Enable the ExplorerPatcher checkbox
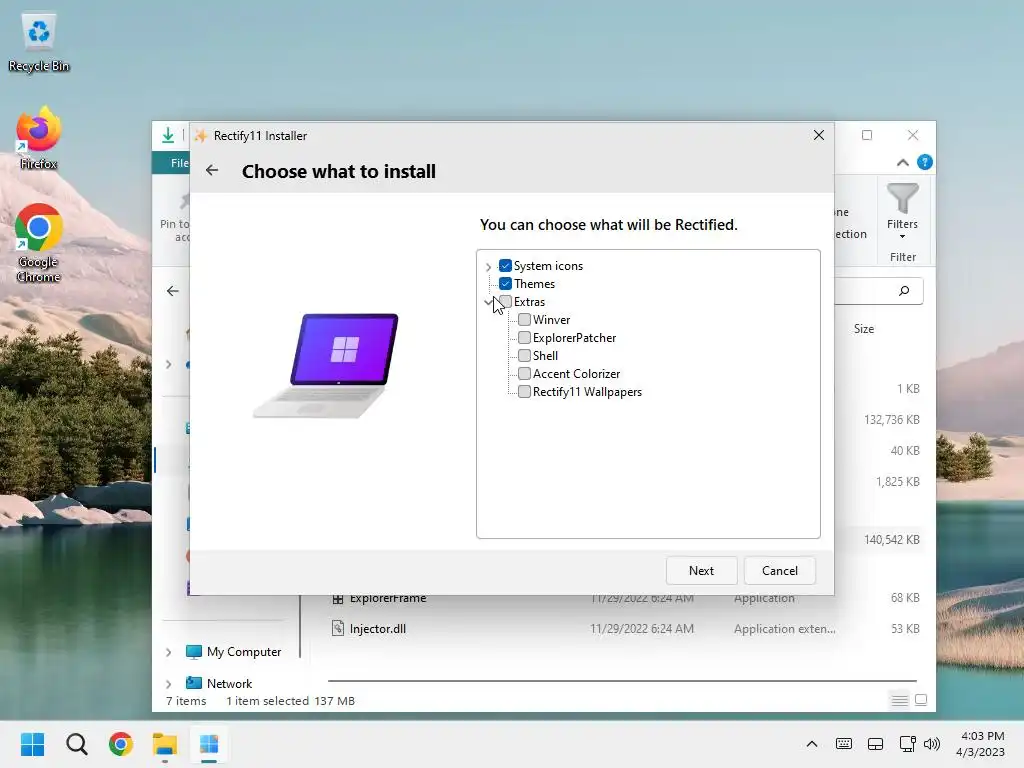Image resolution: width=1024 pixels, height=768 pixels. point(524,338)
